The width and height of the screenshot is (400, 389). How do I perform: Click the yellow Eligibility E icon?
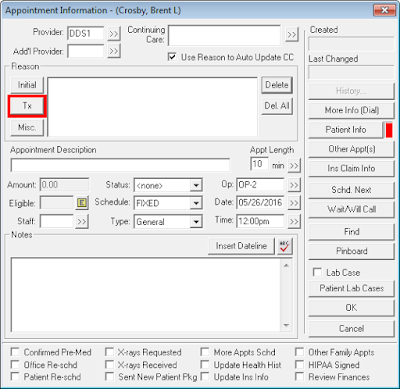(x=82, y=203)
